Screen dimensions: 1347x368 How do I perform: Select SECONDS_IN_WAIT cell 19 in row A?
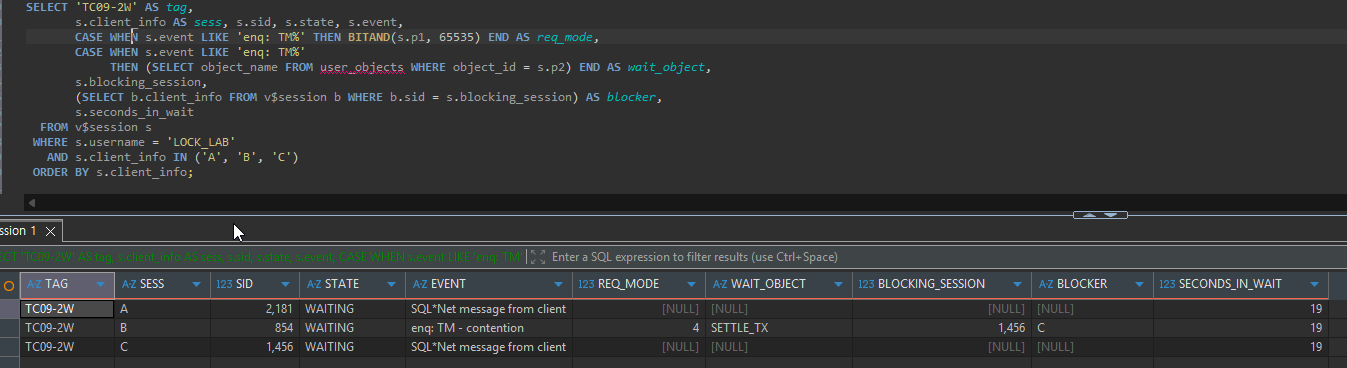(1241, 309)
